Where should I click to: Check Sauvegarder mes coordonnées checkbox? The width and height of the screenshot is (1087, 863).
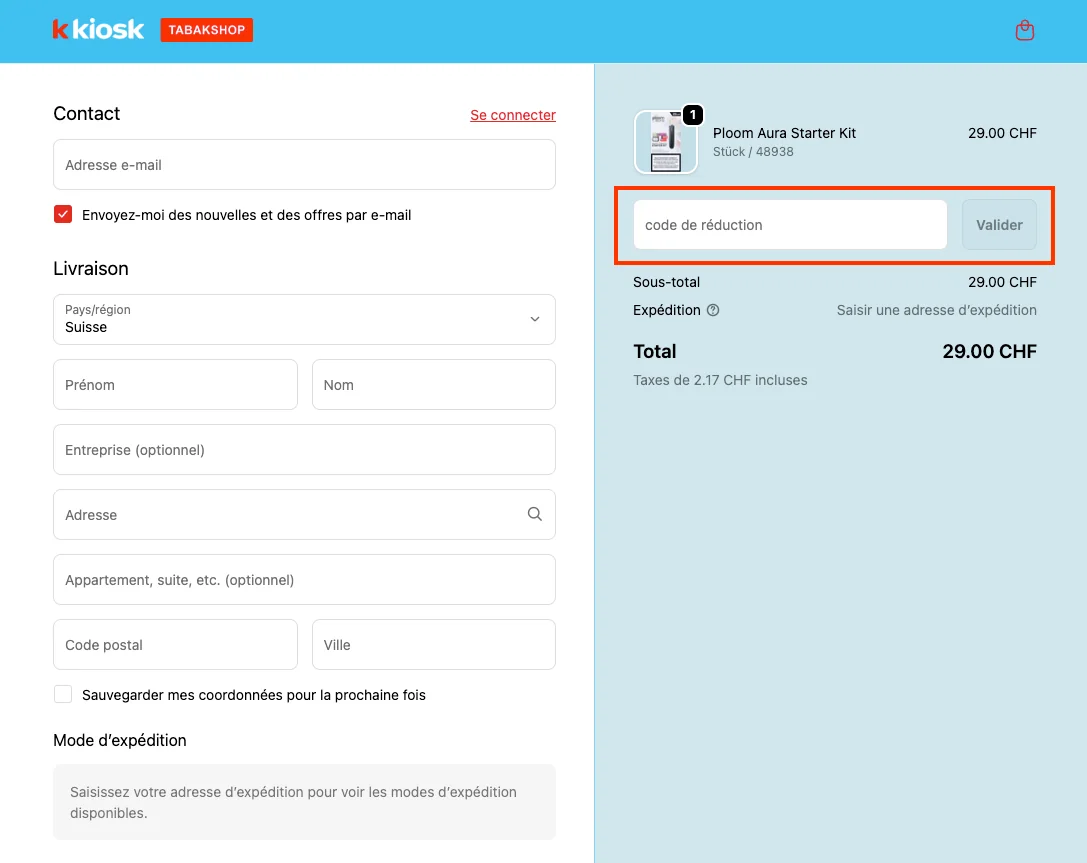coord(63,694)
